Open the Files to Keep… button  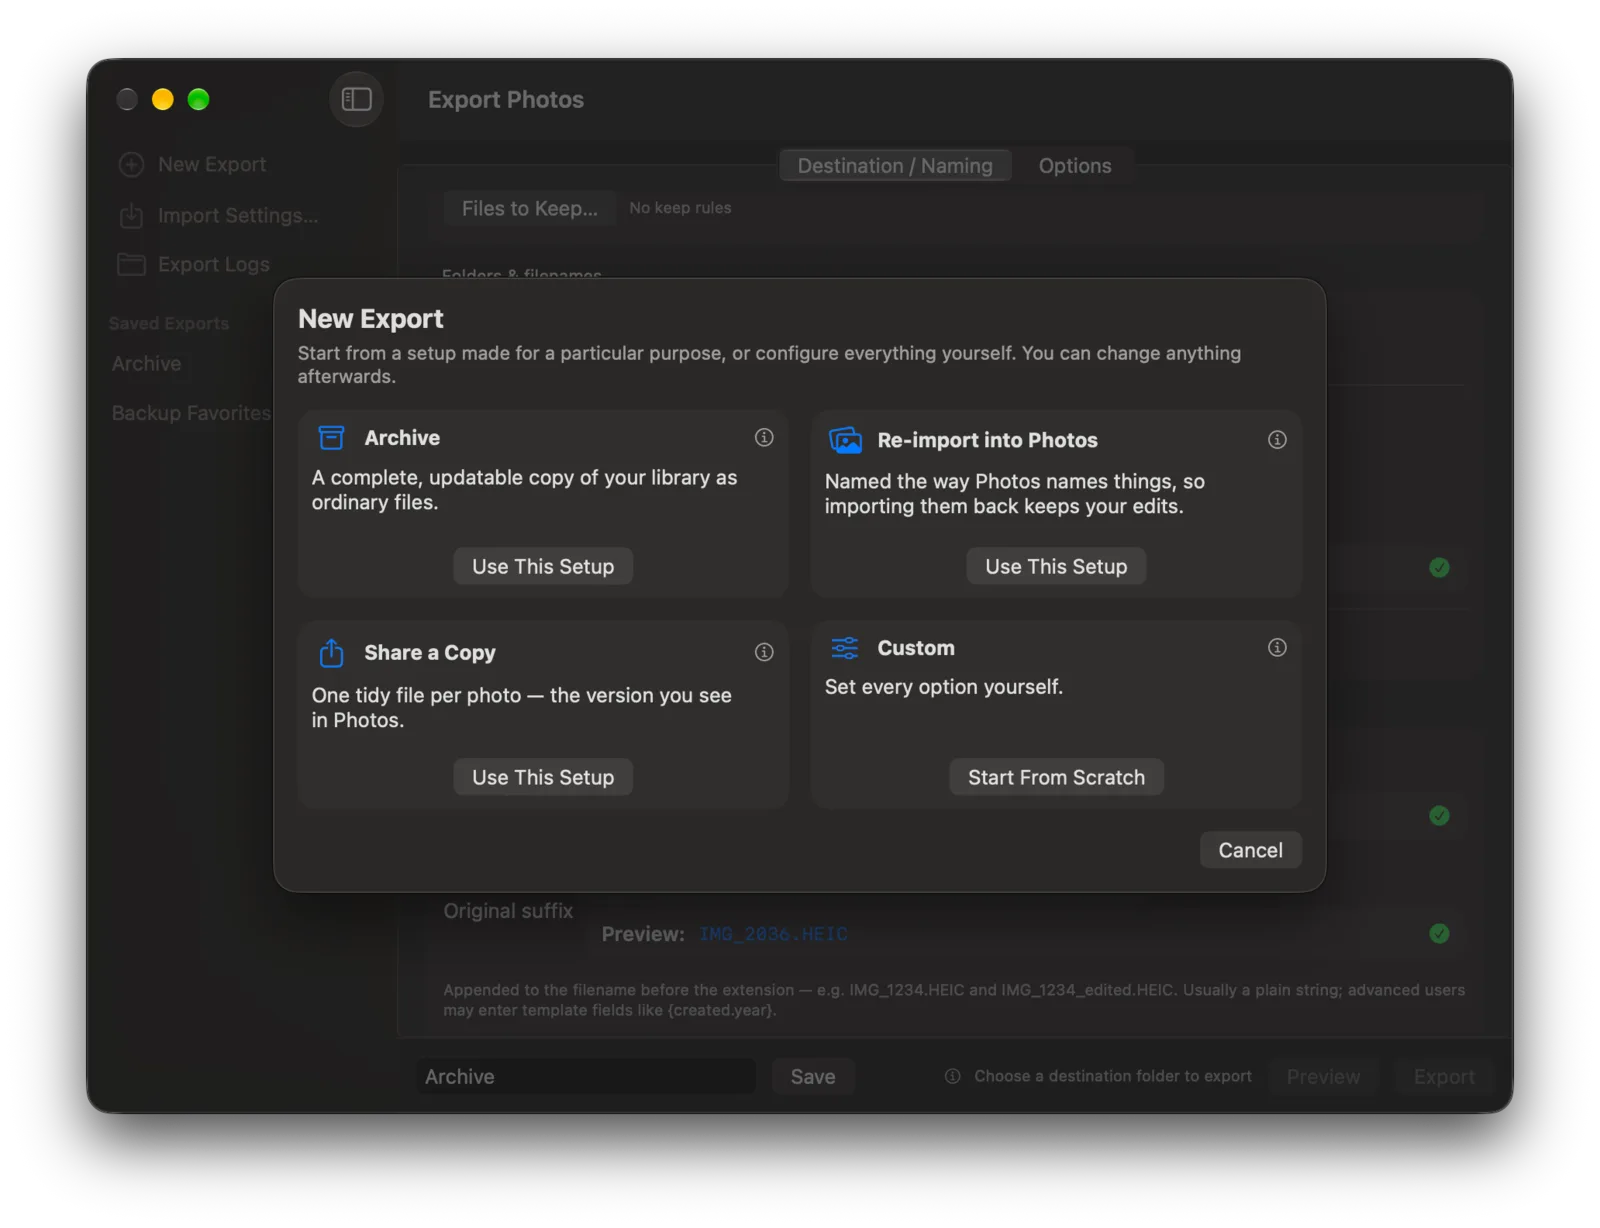click(x=530, y=208)
